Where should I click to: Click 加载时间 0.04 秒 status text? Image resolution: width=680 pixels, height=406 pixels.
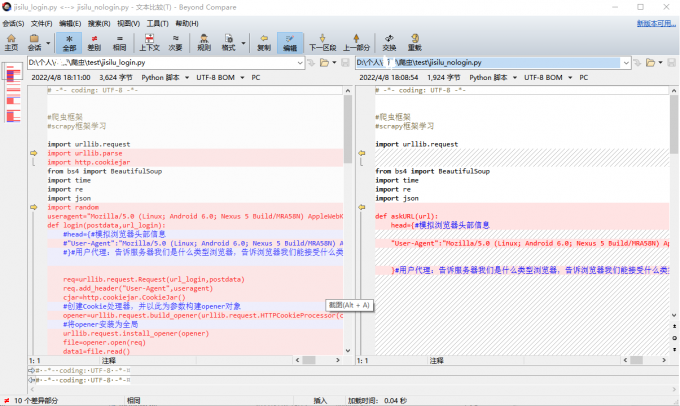tap(377, 400)
